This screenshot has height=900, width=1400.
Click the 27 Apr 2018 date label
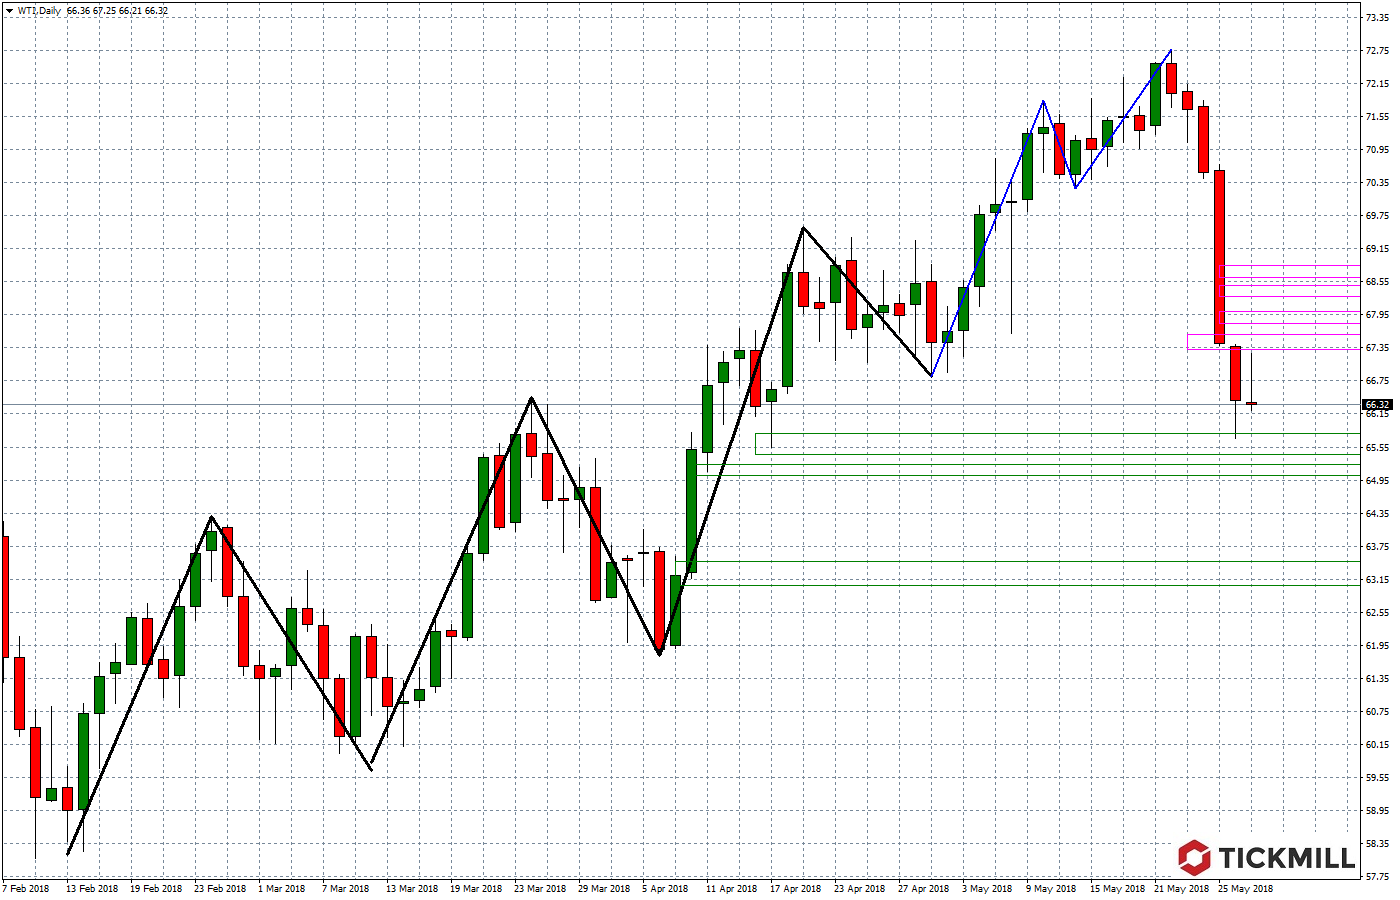pyautogui.click(x=923, y=888)
